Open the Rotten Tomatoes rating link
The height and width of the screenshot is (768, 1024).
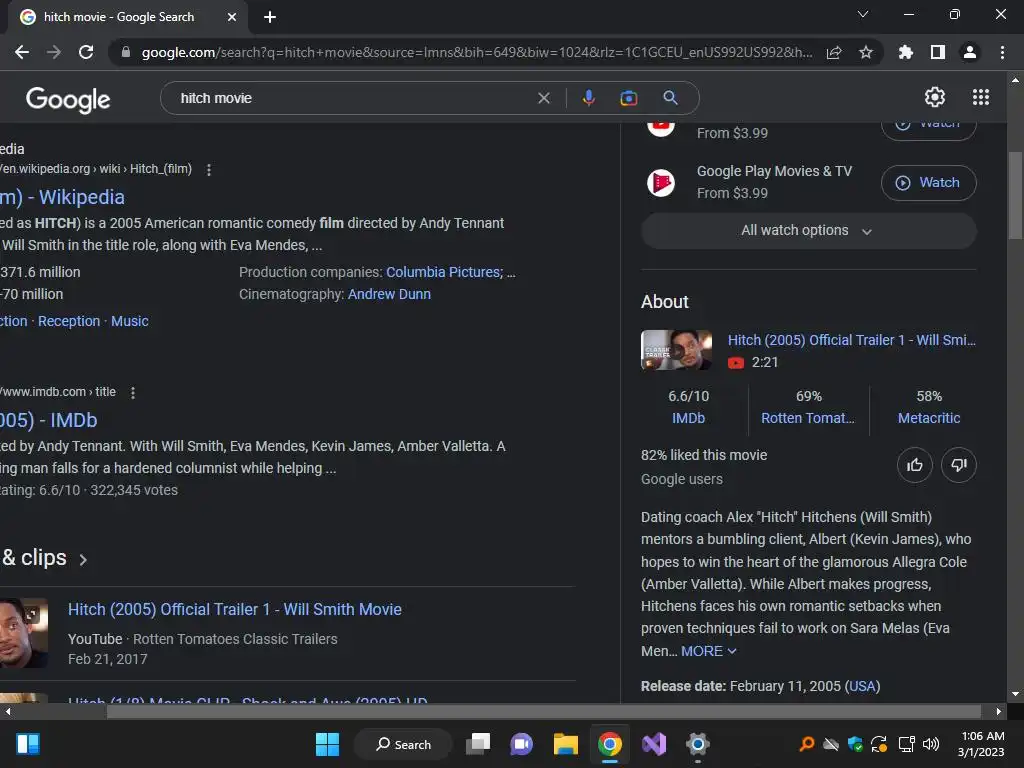click(807, 418)
